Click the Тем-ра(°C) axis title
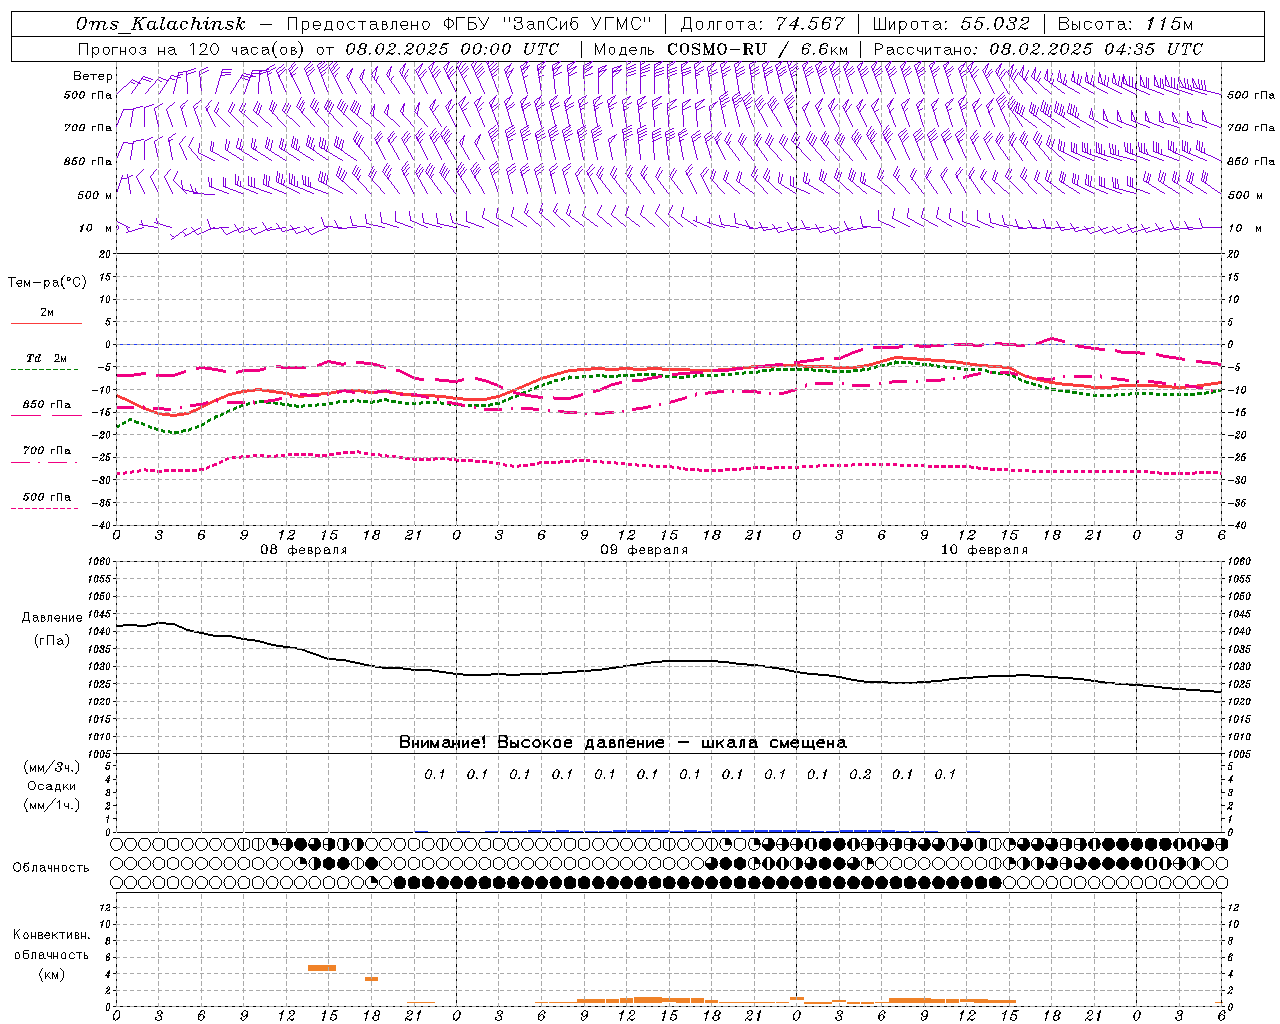This screenshot has height=1024, width=1280. pos(47,283)
